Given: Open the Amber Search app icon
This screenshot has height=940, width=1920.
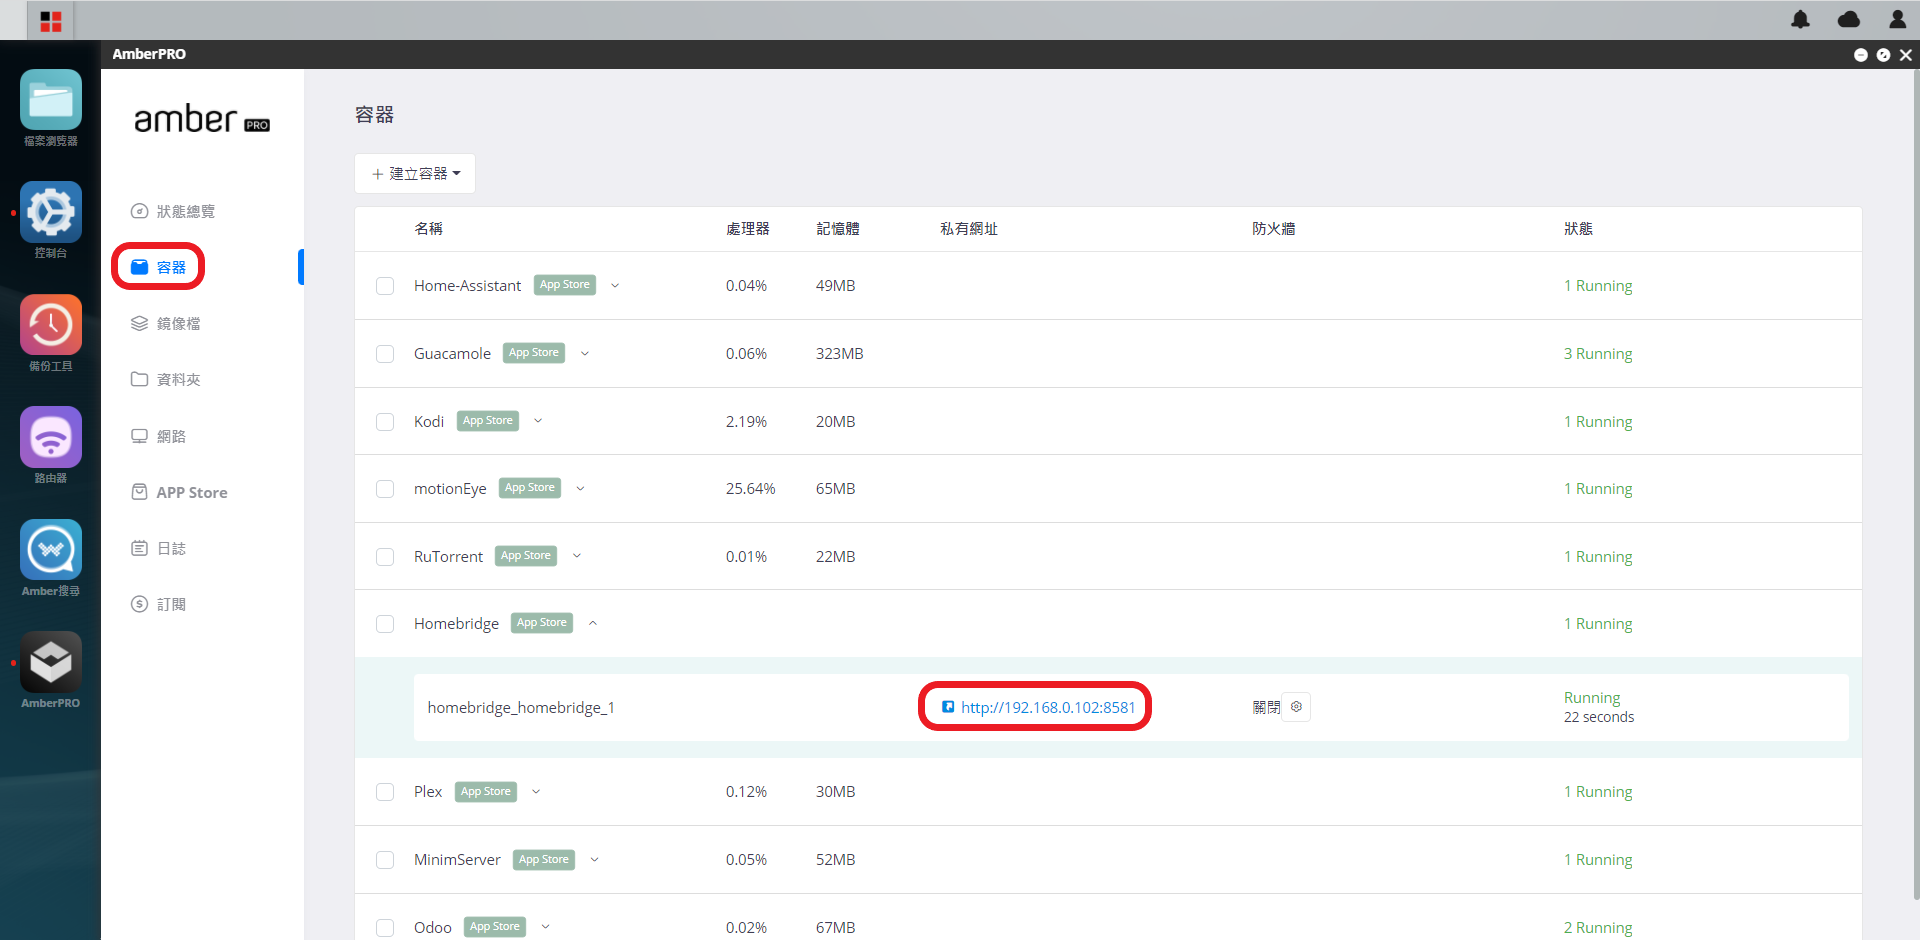Looking at the screenshot, I should (51, 550).
